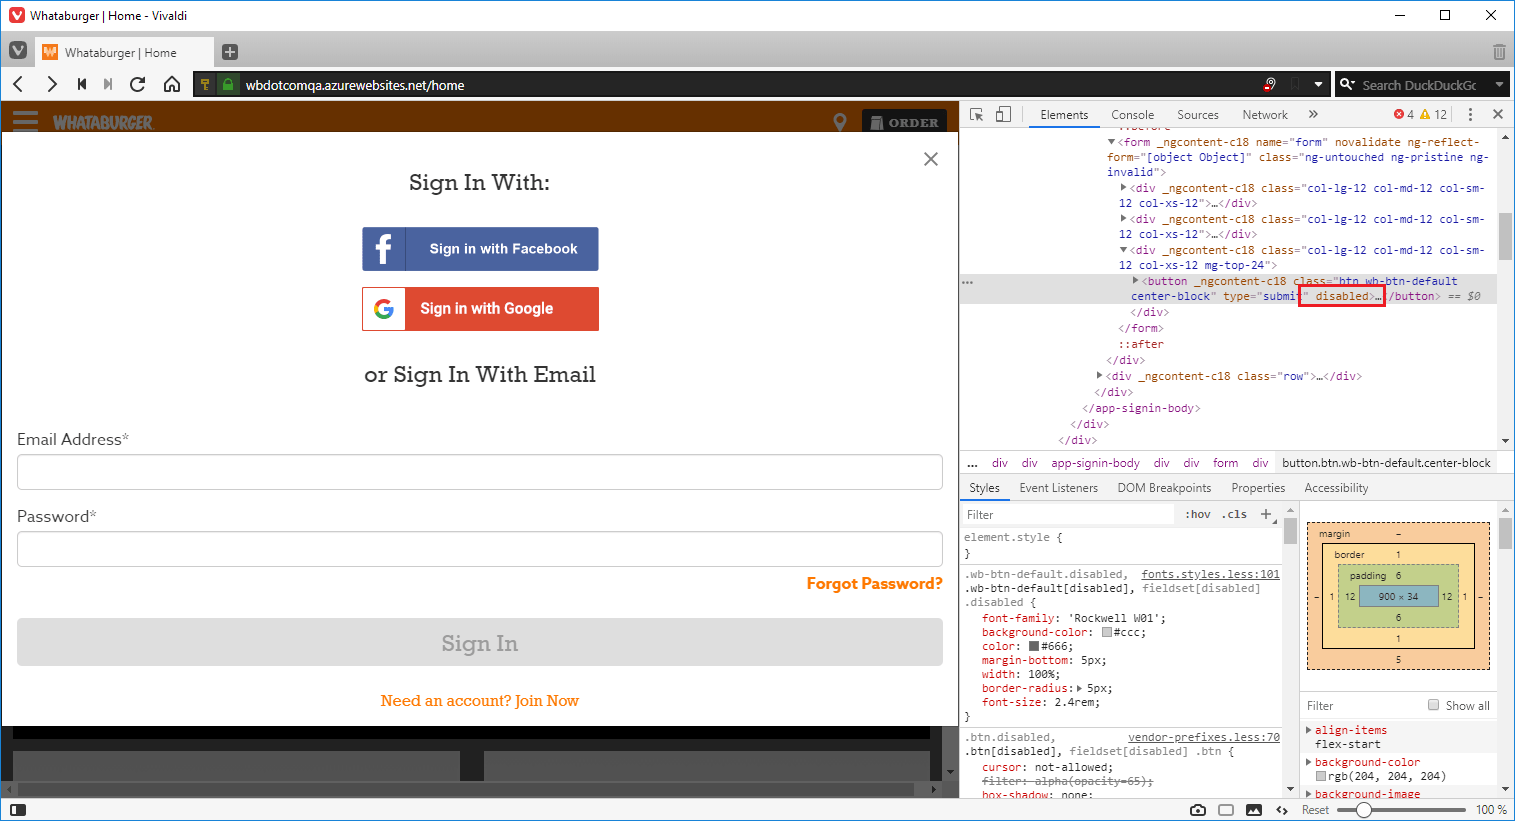Image resolution: width=1515 pixels, height=821 pixels.
Task: Switch to the Console tab
Action: coord(1132,115)
